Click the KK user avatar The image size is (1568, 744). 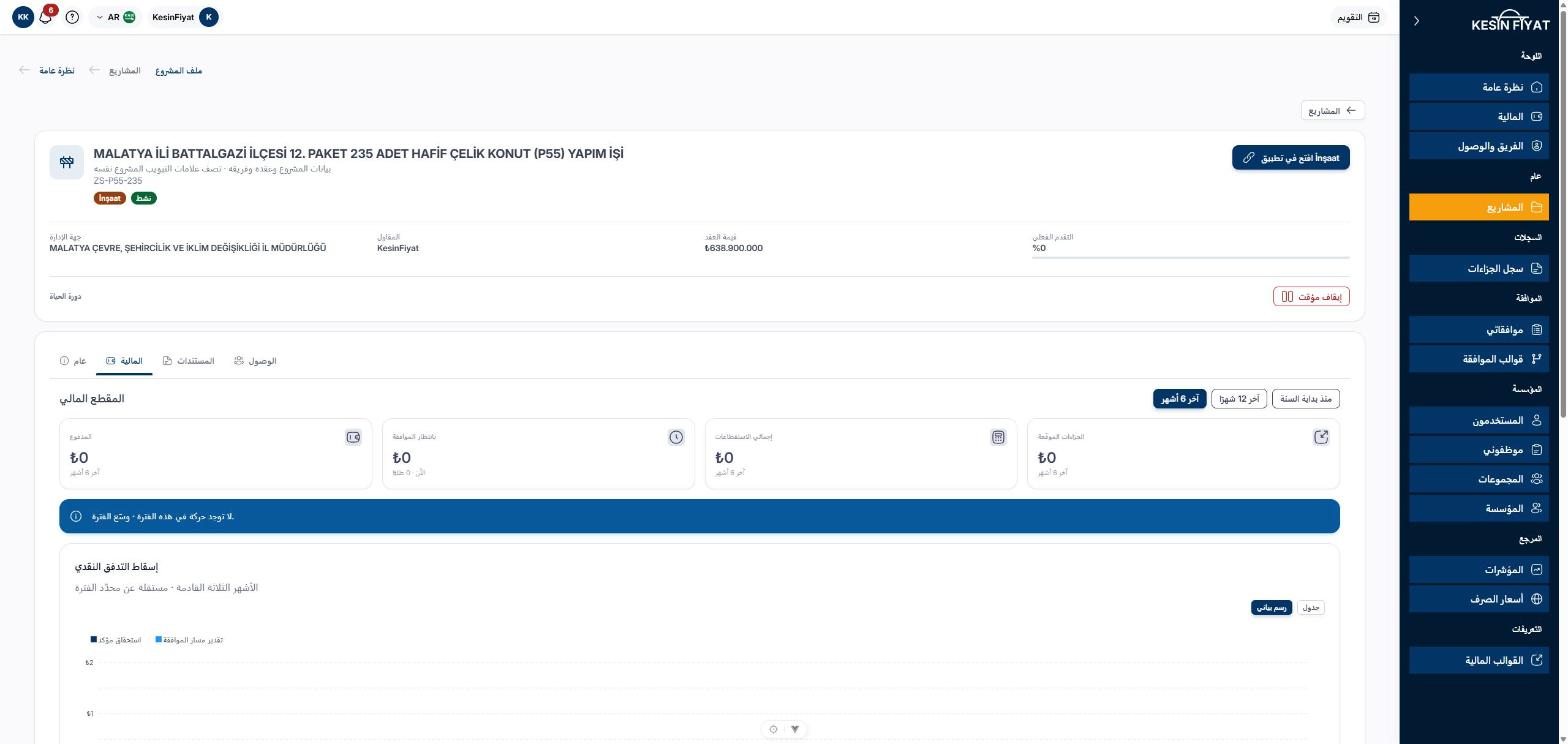23,17
